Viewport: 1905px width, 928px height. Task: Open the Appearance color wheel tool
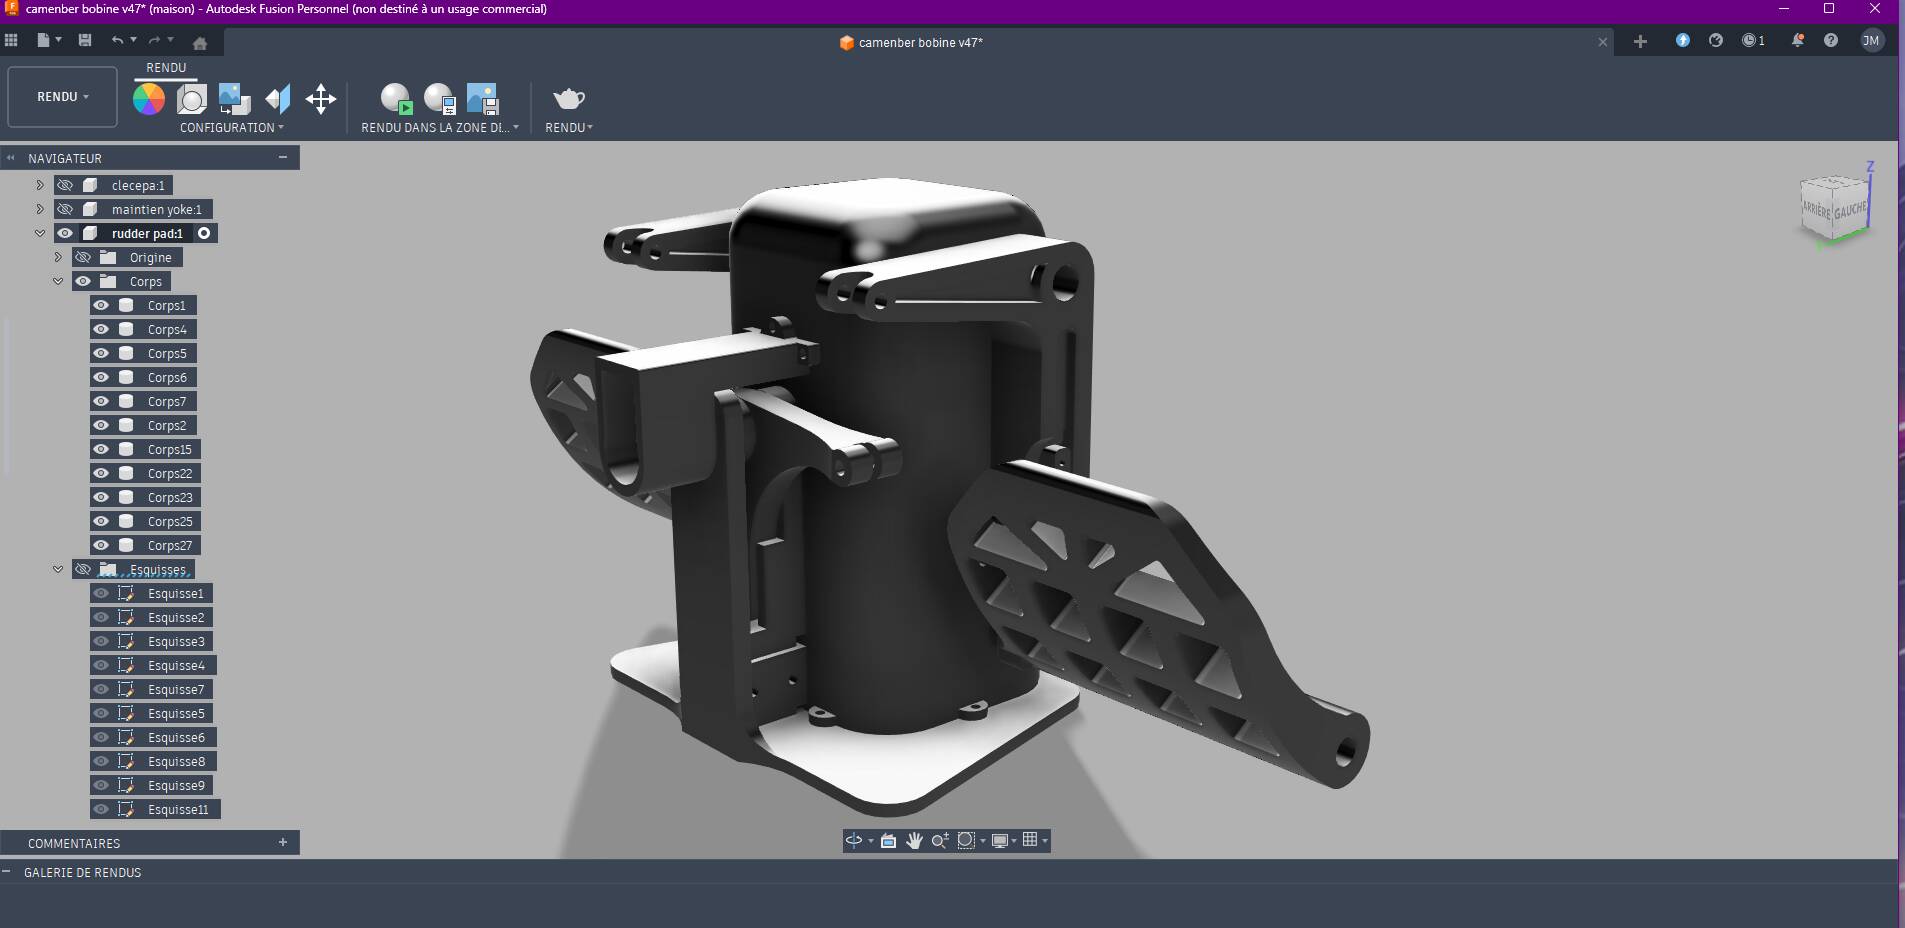pyautogui.click(x=149, y=99)
